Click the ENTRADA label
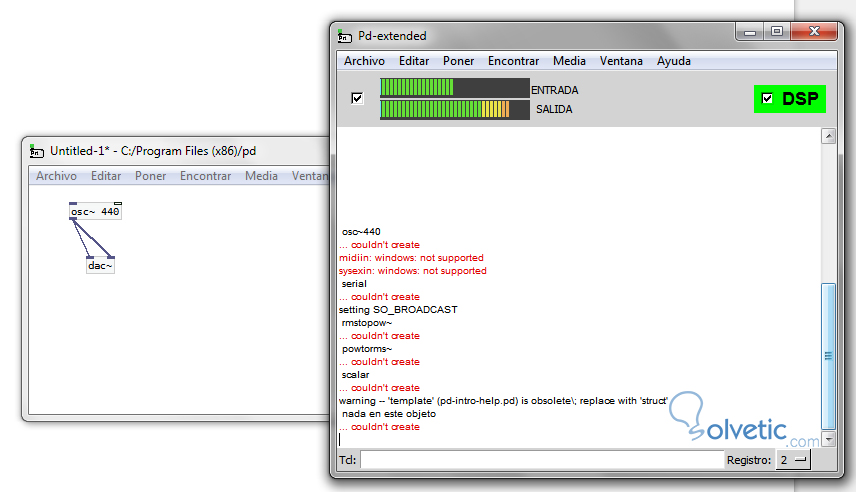The width and height of the screenshot is (856, 492). [555, 90]
